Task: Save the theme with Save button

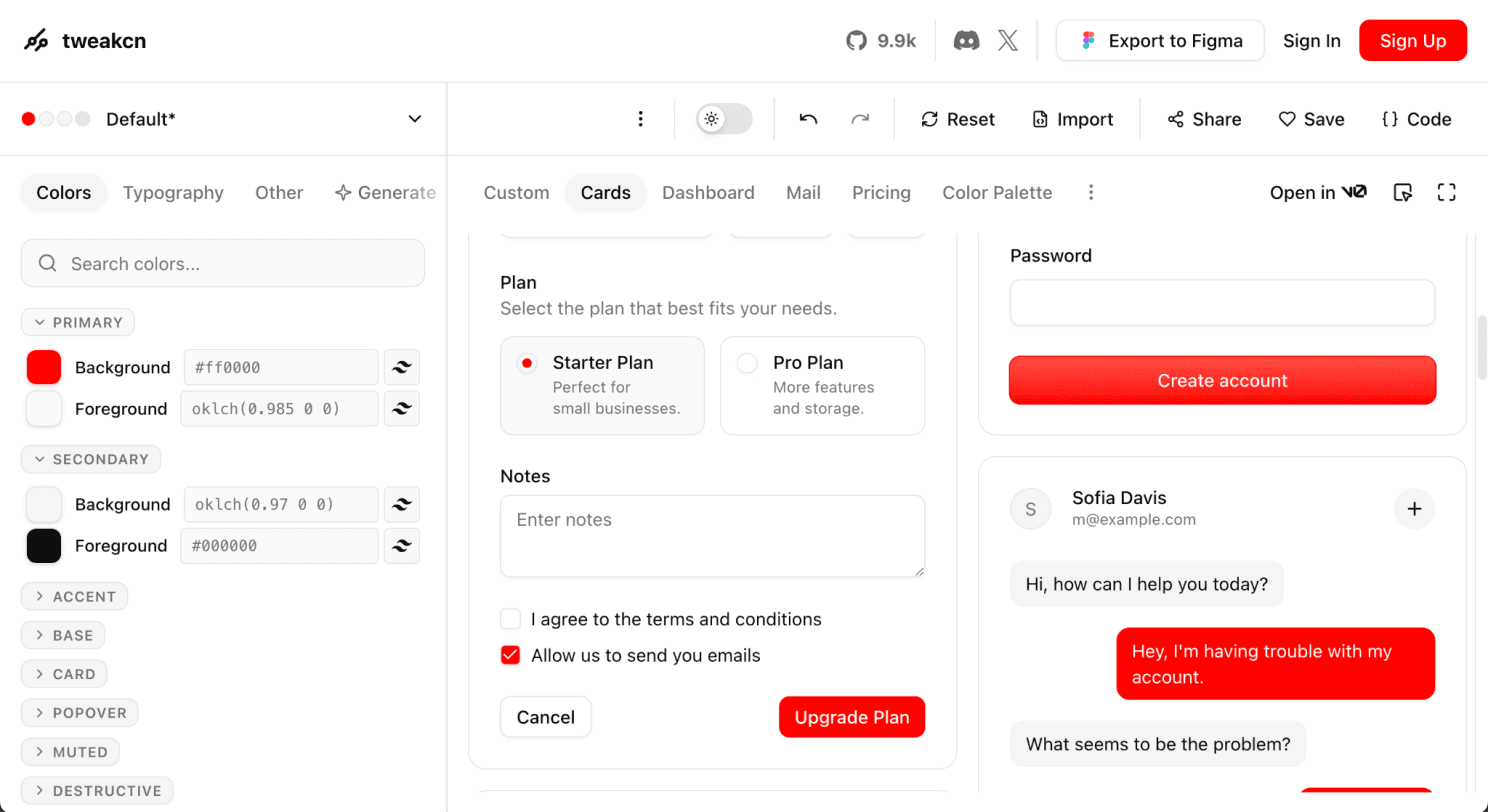Action: click(1311, 119)
